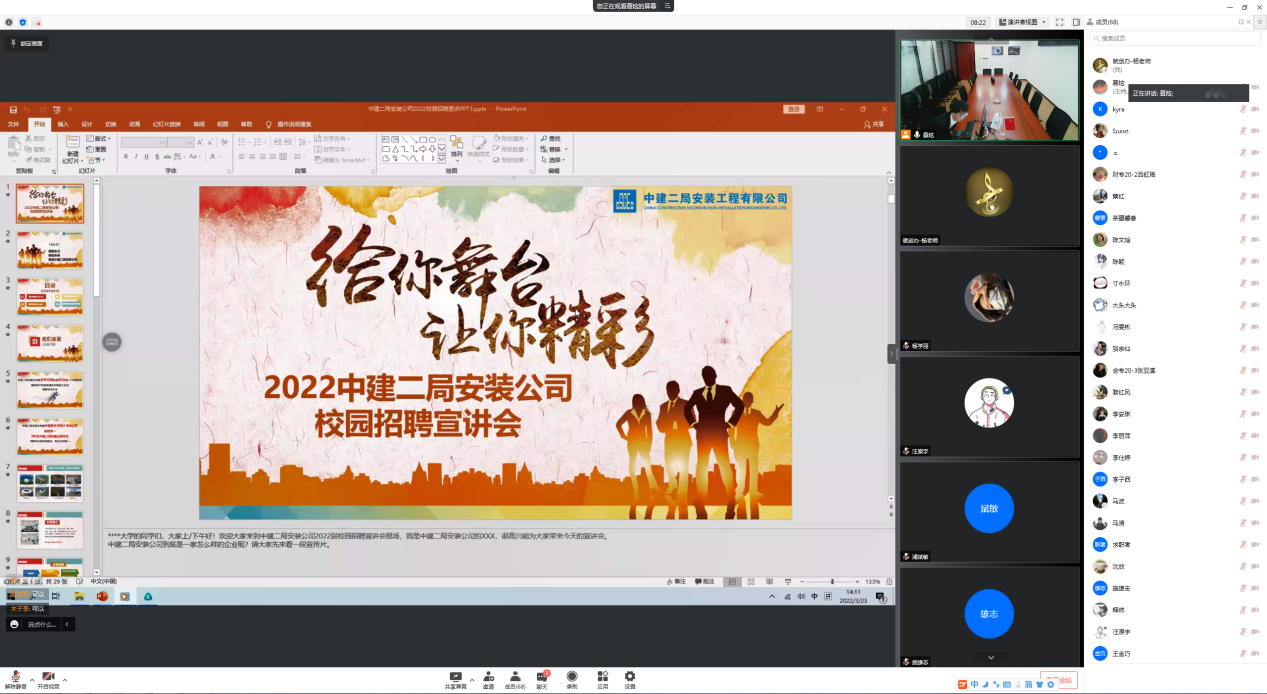Image resolution: width=1267 pixels, height=694 pixels.
Task: Click the 解除静音 microphone icon
Action: coord(15,676)
